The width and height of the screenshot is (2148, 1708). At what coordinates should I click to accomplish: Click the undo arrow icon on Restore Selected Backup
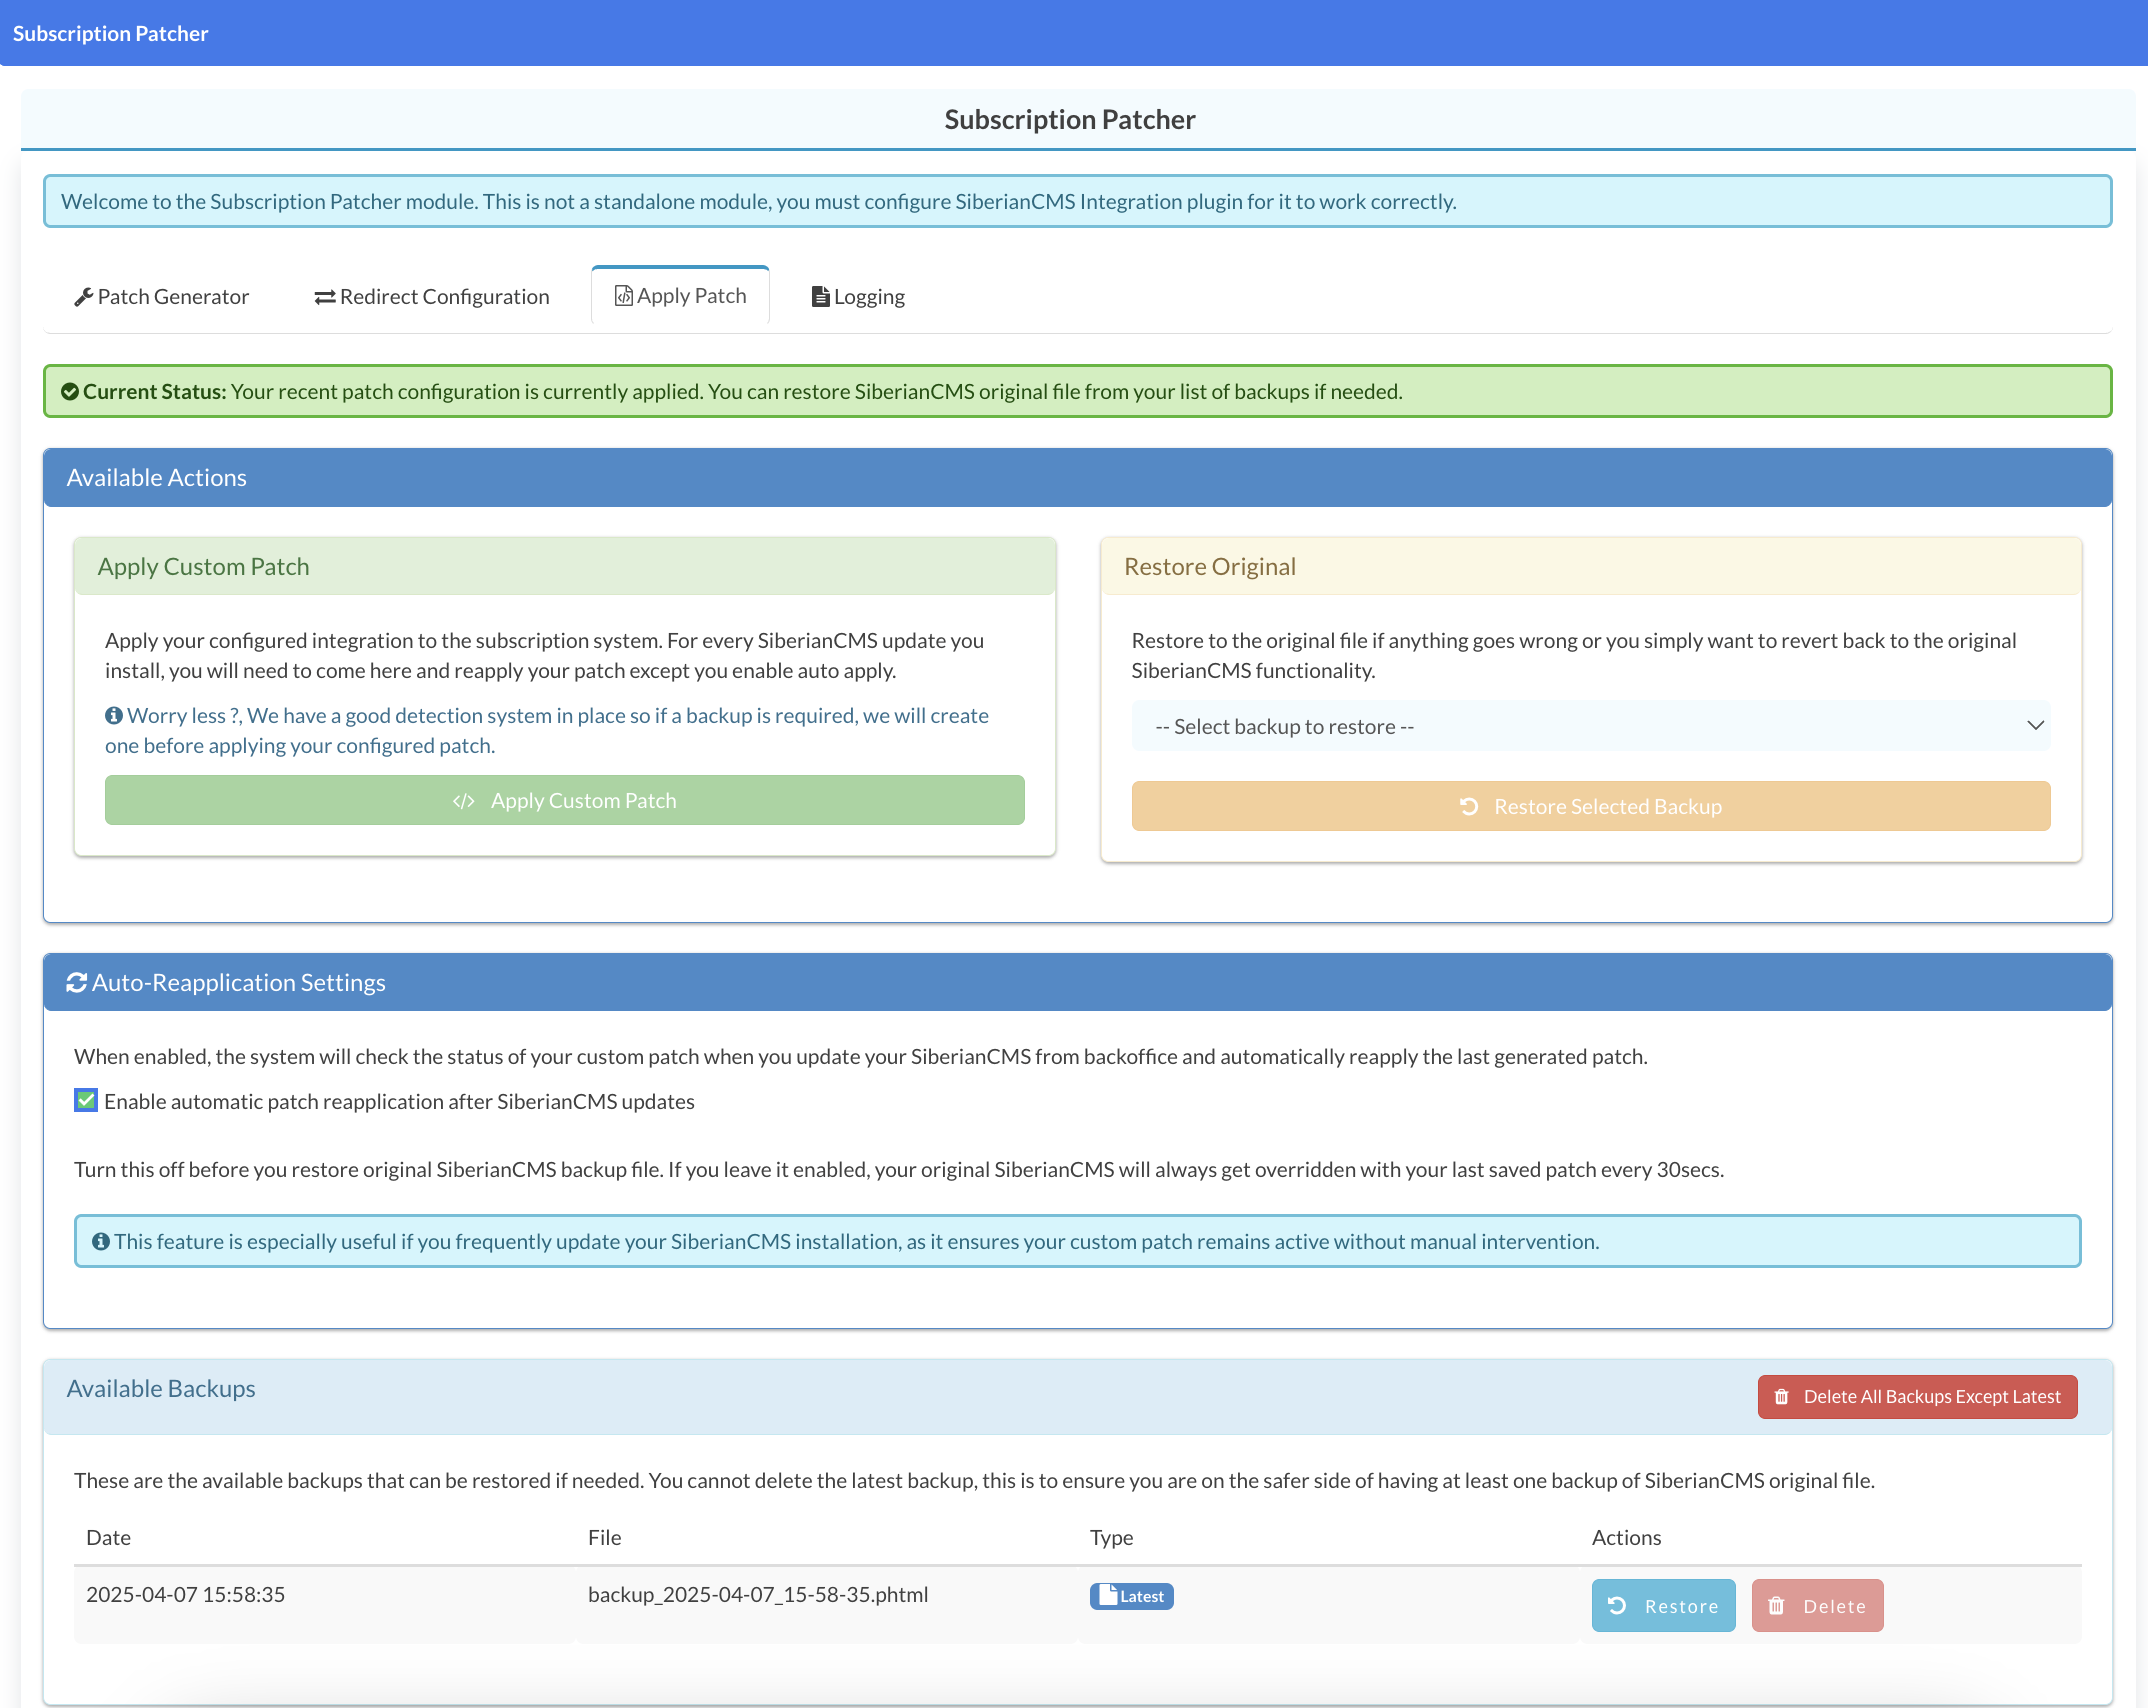[1469, 806]
